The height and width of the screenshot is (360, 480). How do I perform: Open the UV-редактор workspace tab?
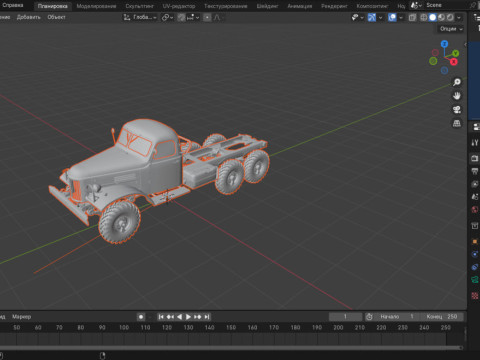[179, 6]
